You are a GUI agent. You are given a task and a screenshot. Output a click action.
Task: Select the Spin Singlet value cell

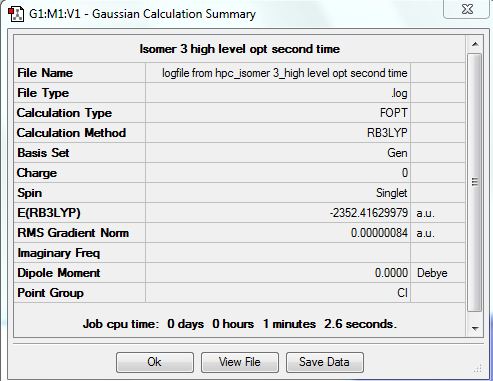tap(278, 193)
